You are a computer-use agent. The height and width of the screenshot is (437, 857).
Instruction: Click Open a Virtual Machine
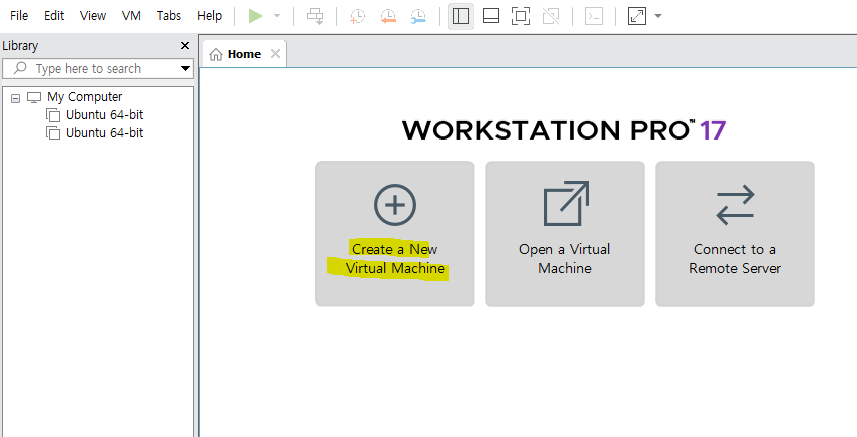coord(565,234)
